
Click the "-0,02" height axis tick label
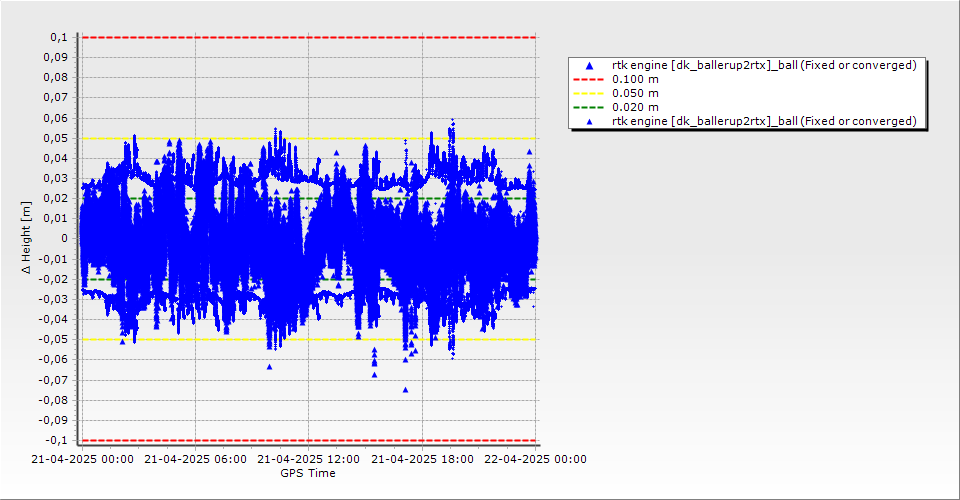(54, 279)
